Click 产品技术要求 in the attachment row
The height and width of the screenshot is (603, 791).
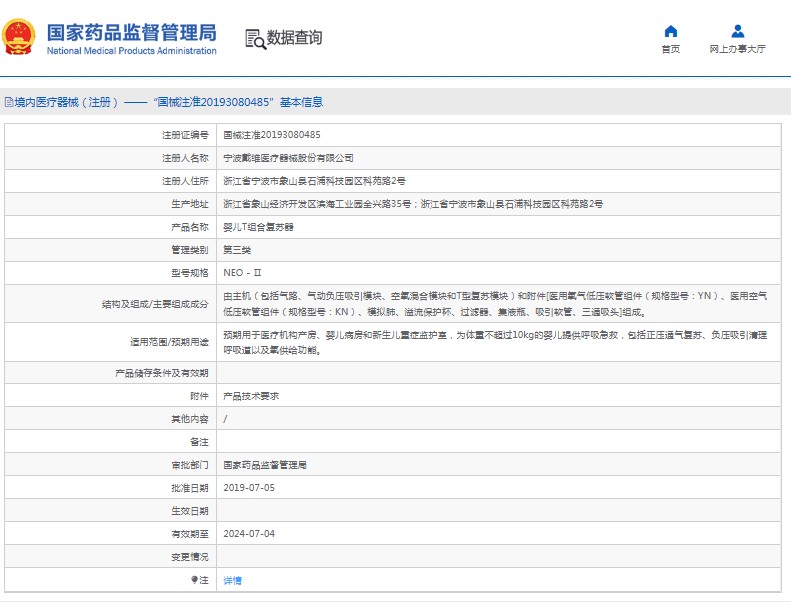click(251, 396)
